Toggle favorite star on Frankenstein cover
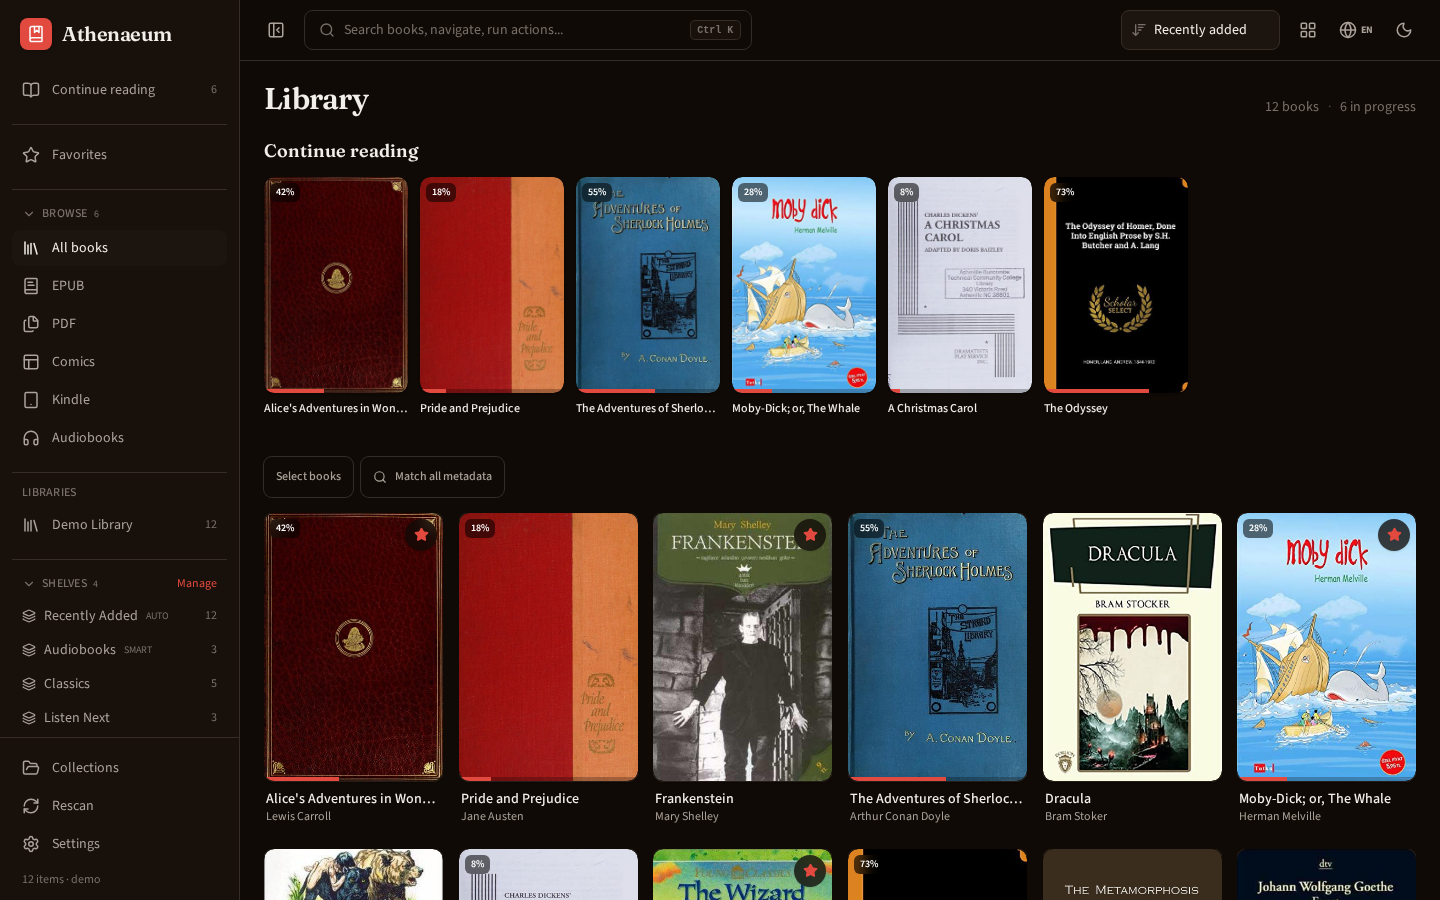This screenshot has width=1440, height=900. 810,535
